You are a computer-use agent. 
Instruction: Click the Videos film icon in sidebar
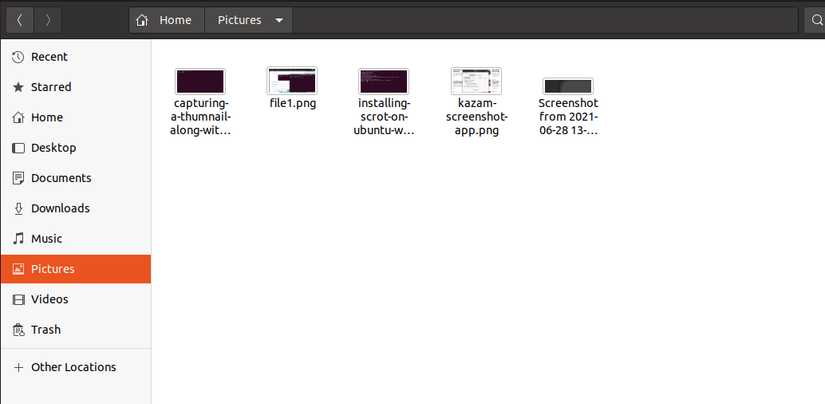pyautogui.click(x=18, y=299)
